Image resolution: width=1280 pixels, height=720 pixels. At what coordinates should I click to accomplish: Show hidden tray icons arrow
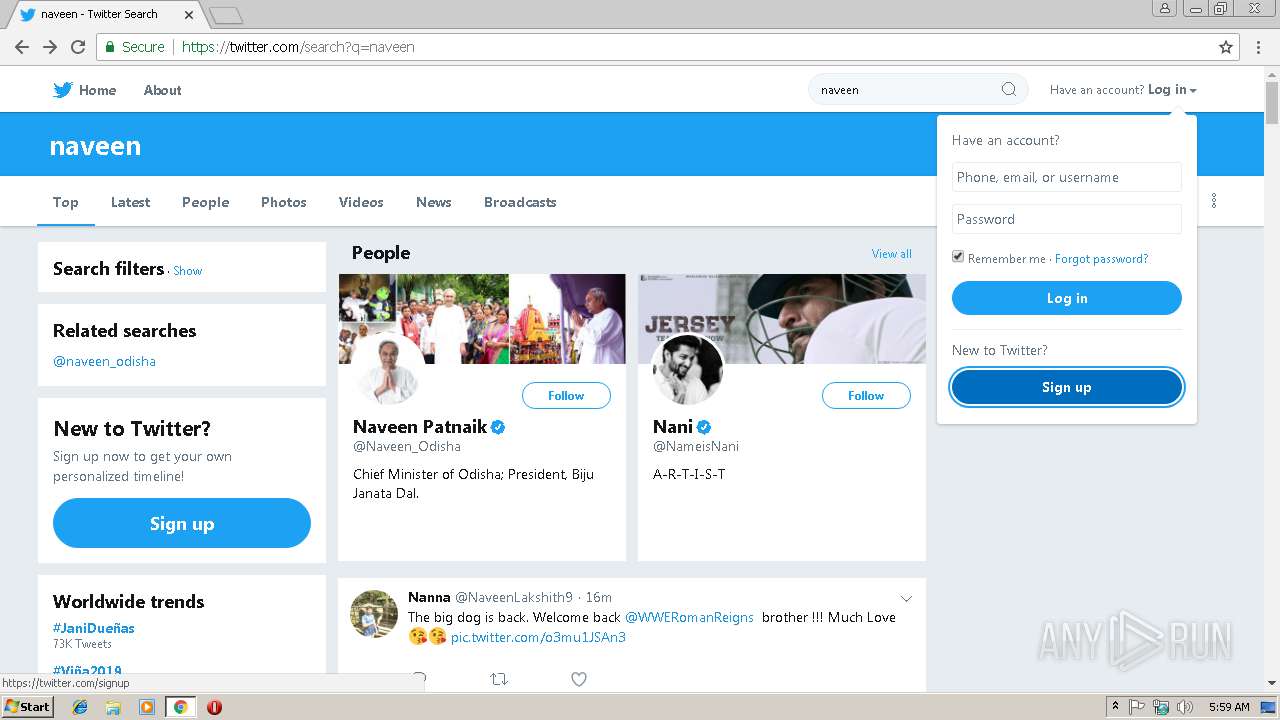[x=1115, y=707]
